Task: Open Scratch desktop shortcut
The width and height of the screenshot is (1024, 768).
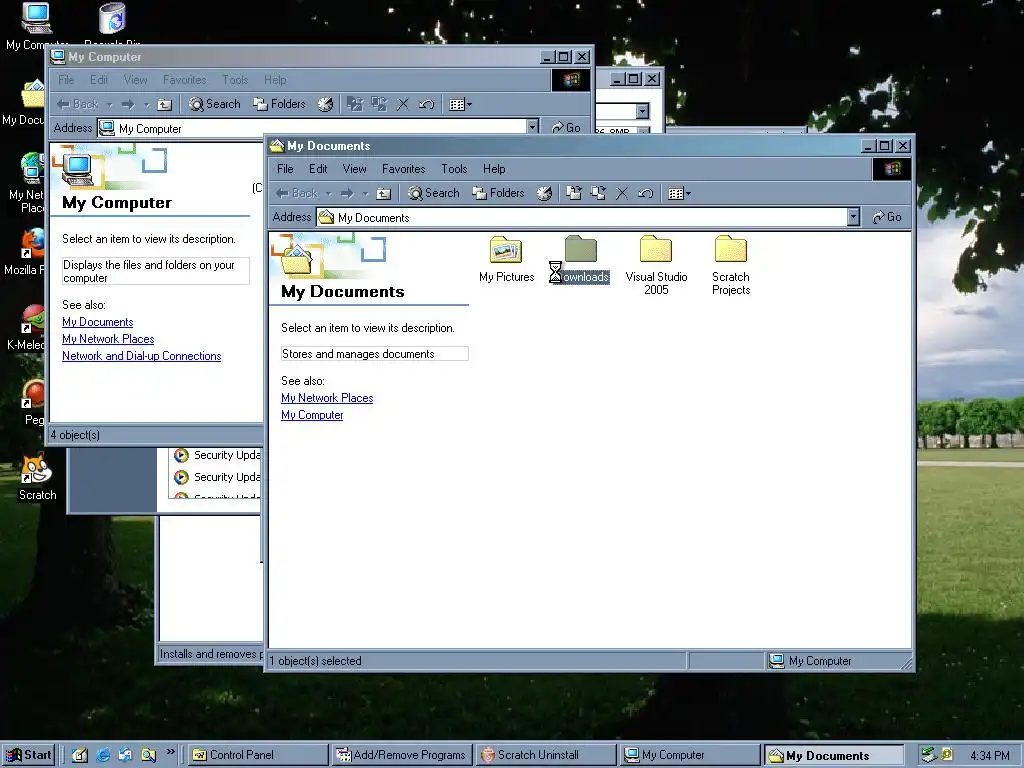Action: [x=37, y=478]
